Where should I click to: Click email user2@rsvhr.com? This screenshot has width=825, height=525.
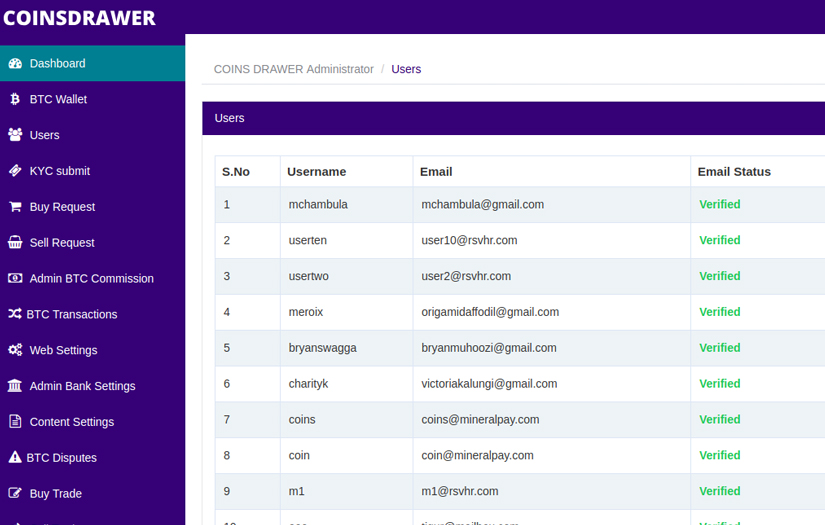(x=466, y=276)
